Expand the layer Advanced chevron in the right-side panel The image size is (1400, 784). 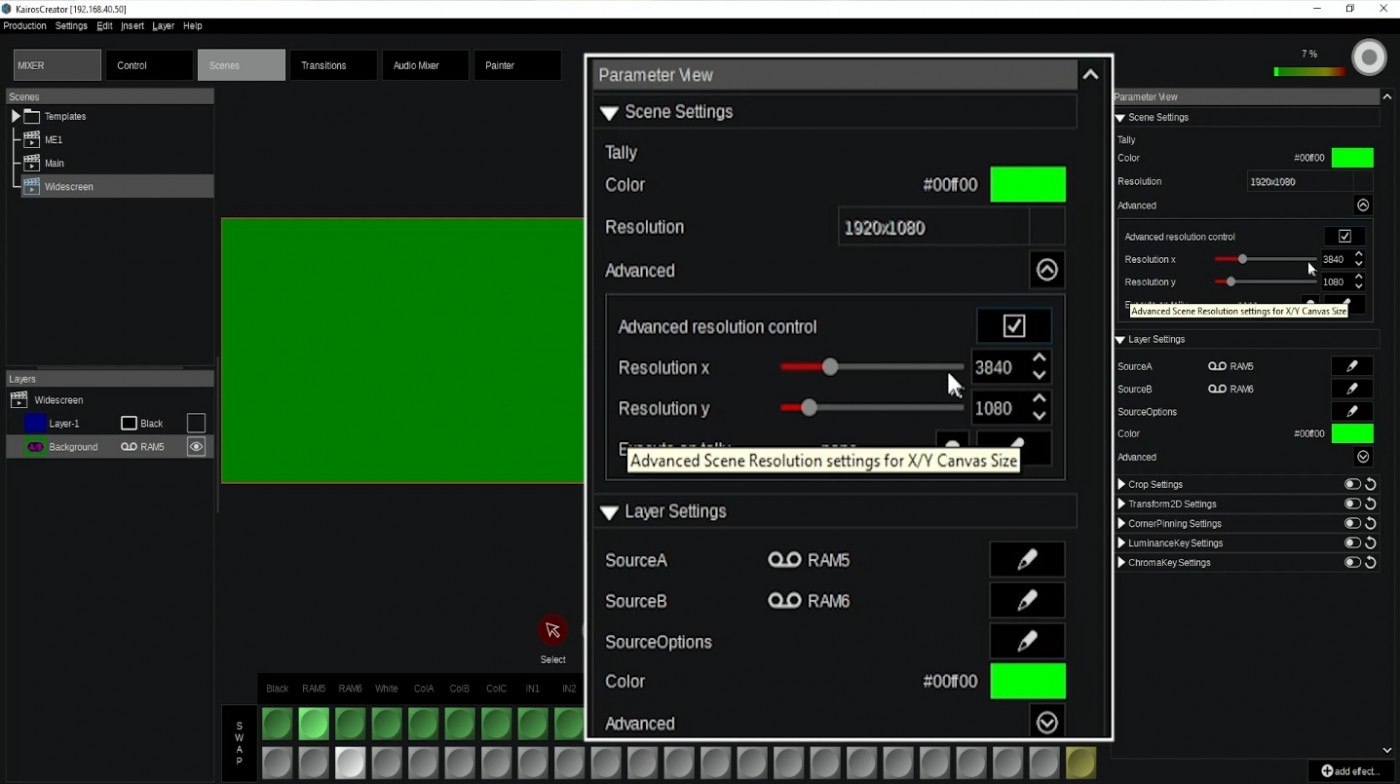click(1363, 457)
